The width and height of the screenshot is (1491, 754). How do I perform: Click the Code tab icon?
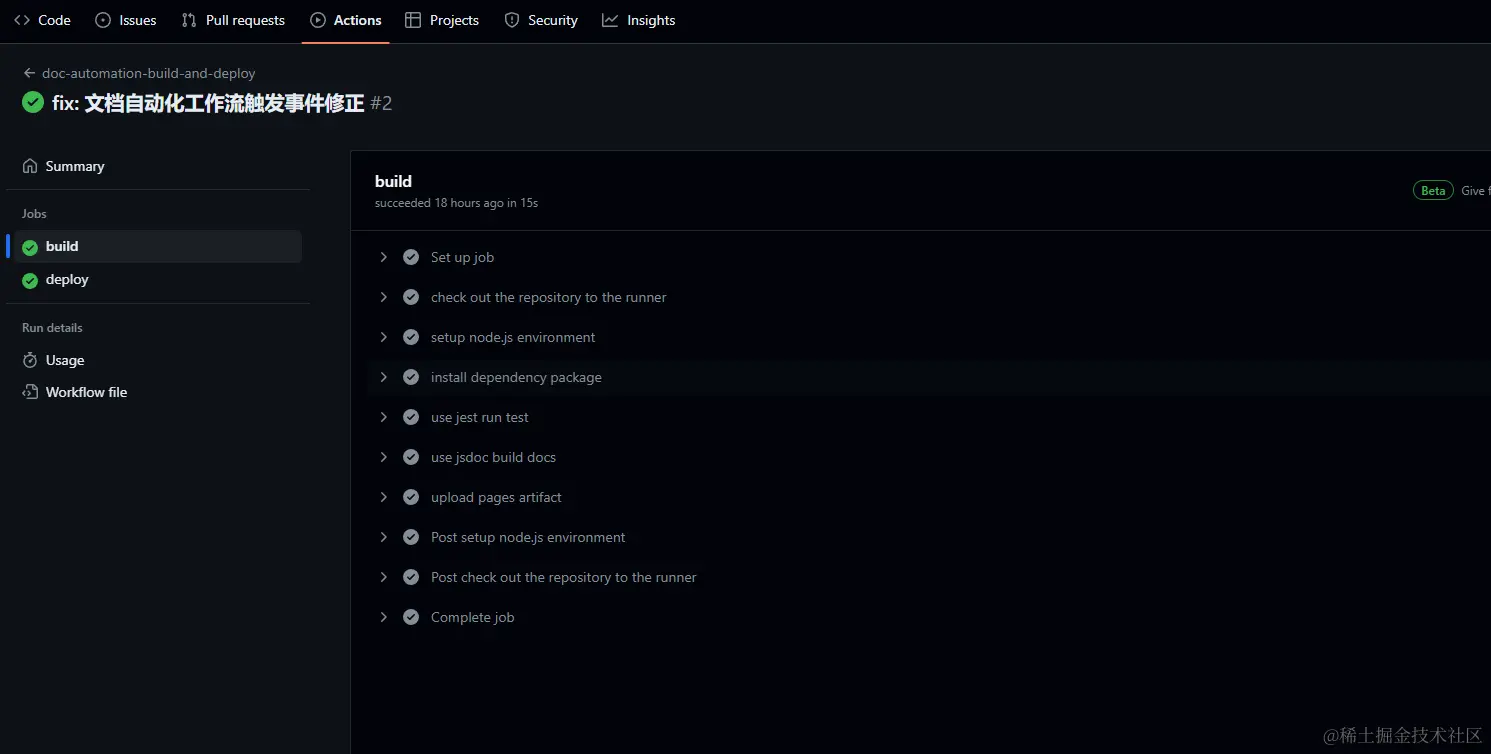coord(22,20)
